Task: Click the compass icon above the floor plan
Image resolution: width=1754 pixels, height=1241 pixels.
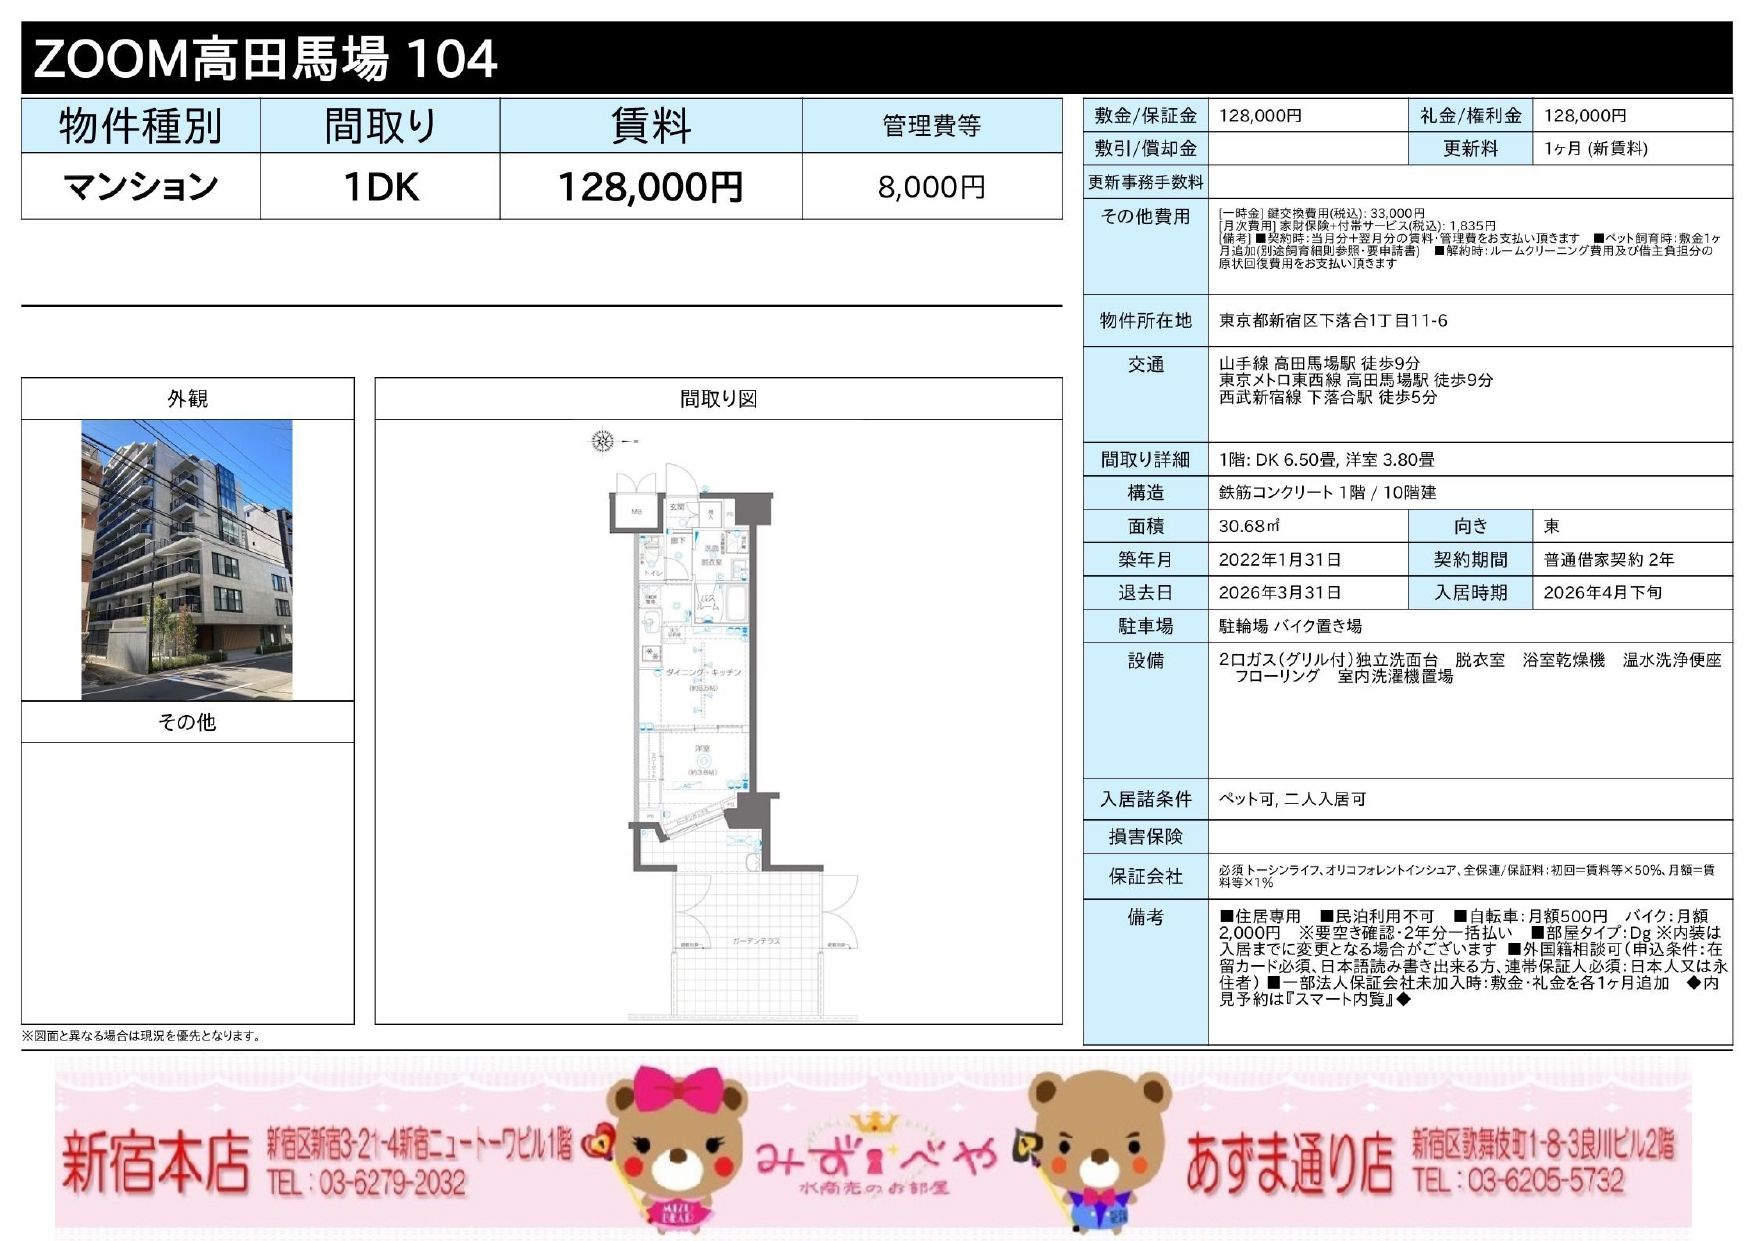Action: (x=602, y=441)
